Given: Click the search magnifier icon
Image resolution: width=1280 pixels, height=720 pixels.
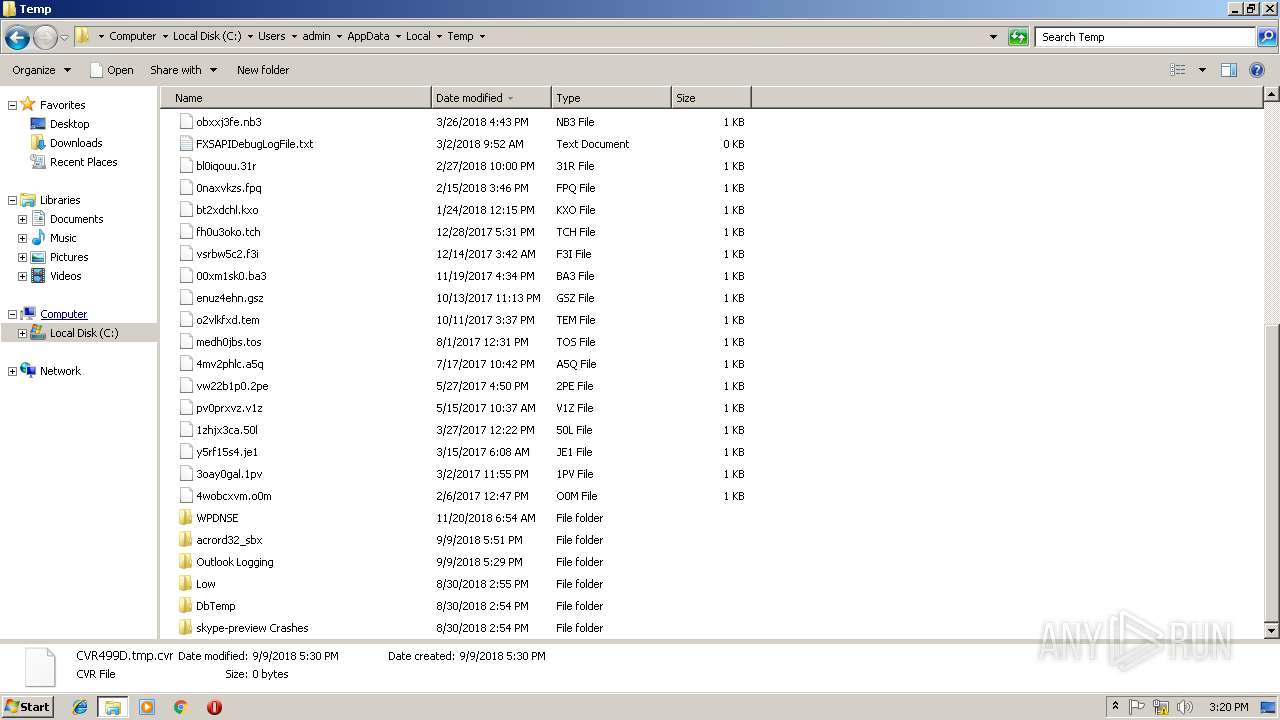Looking at the screenshot, I should [1266, 37].
